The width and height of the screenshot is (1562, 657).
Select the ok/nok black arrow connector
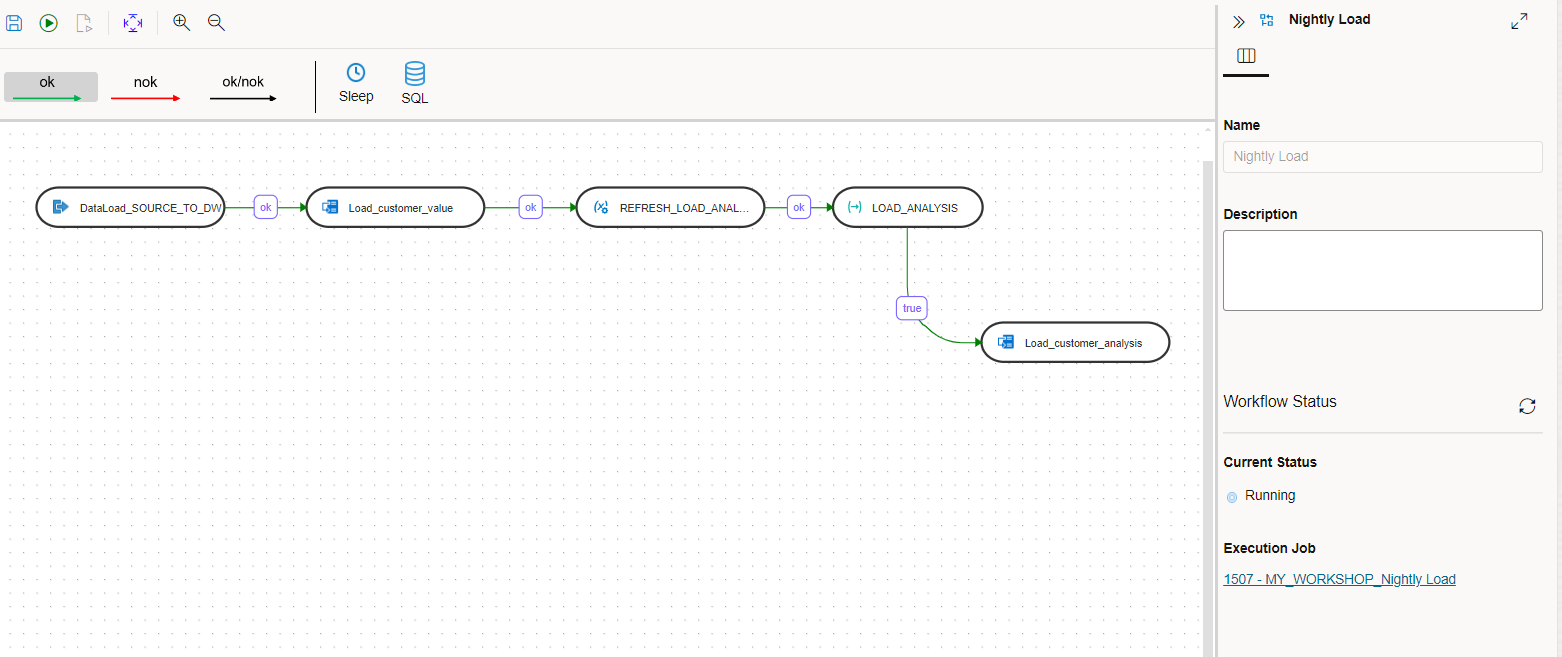click(243, 87)
